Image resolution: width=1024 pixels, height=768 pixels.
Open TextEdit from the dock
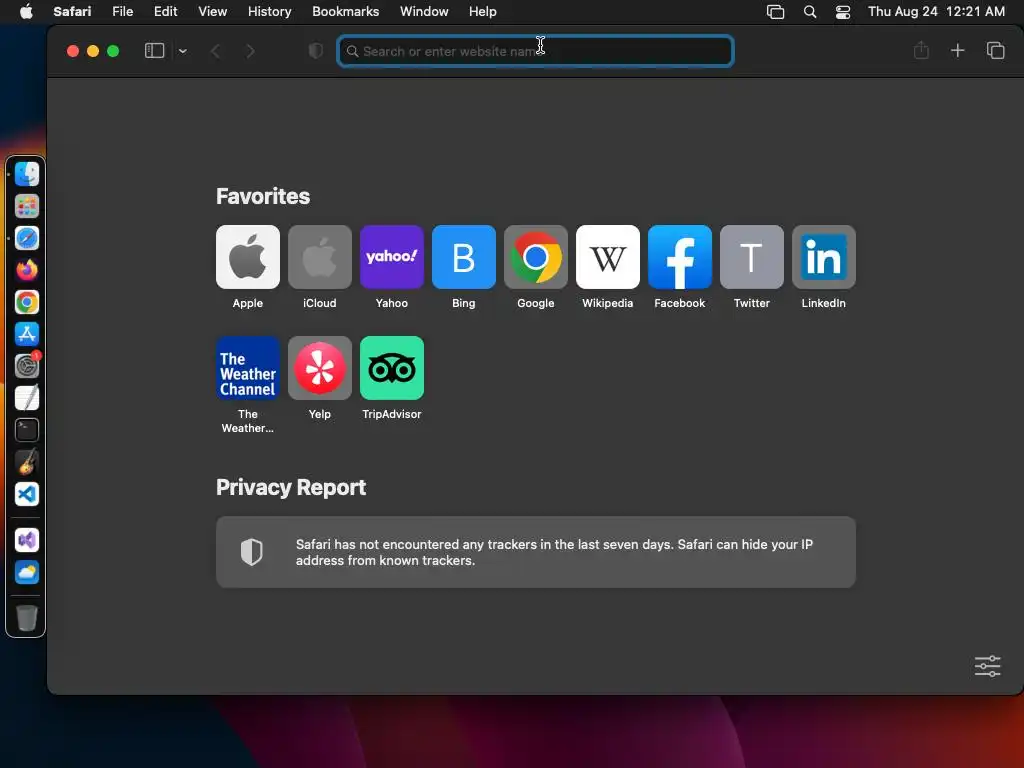pyautogui.click(x=27, y=398)
